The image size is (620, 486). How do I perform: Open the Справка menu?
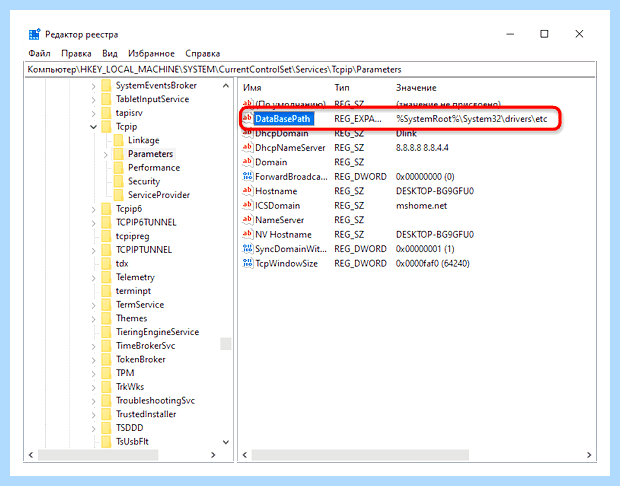tap(202, 53)
